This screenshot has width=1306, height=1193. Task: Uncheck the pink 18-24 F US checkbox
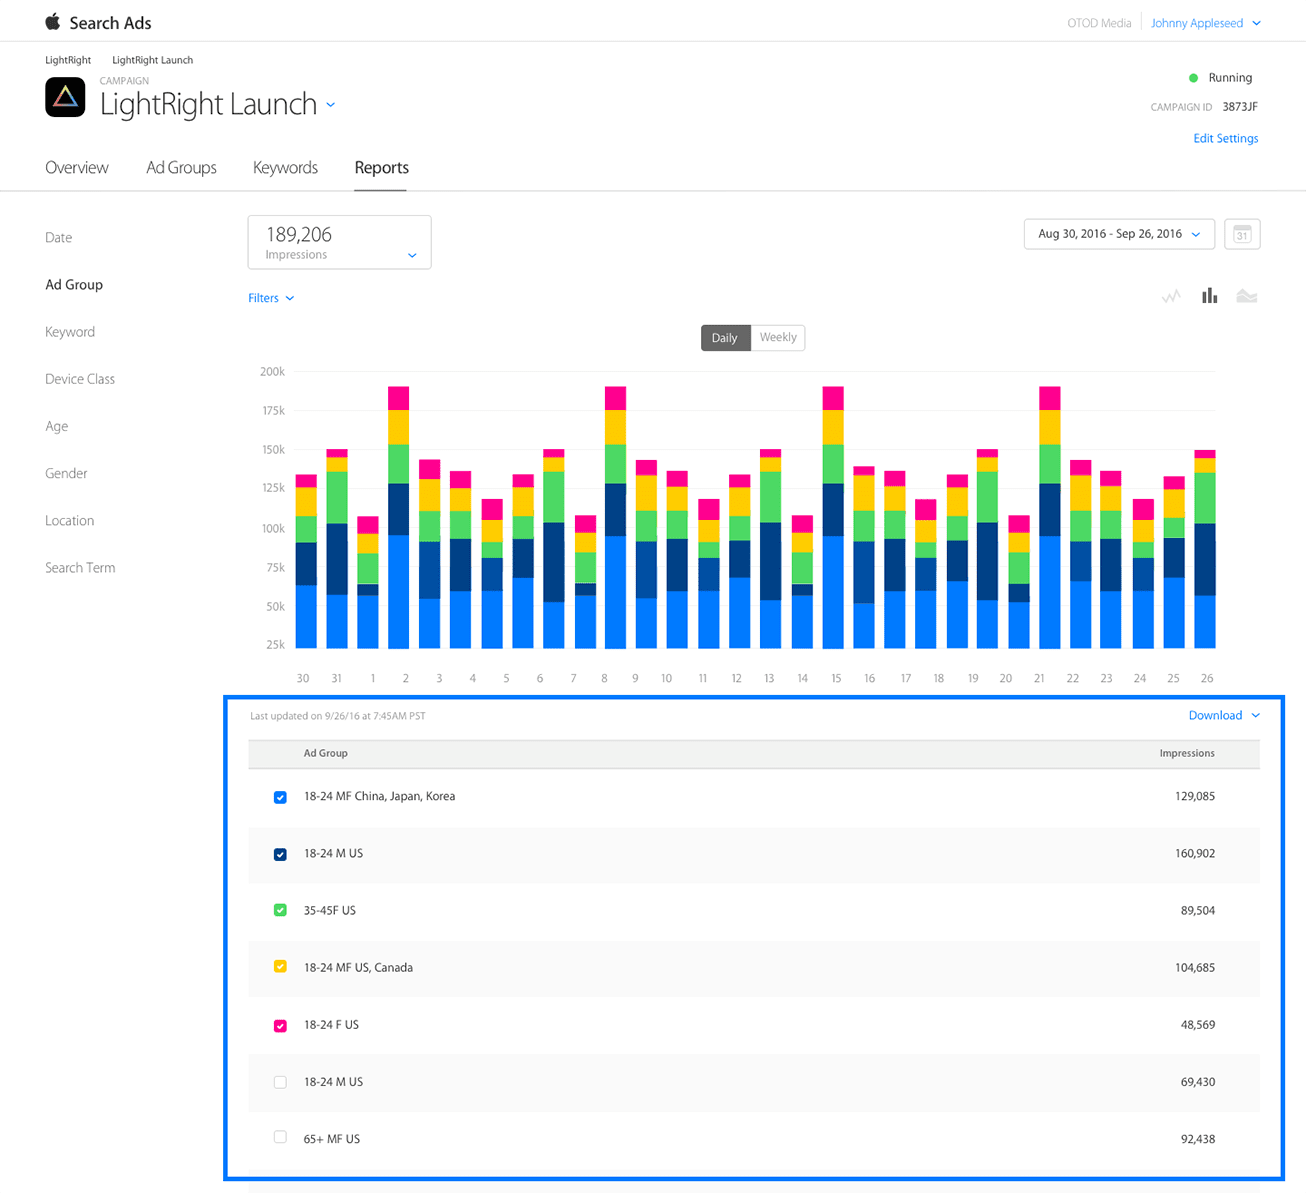pyautogui.click(x=280, y=1025)
